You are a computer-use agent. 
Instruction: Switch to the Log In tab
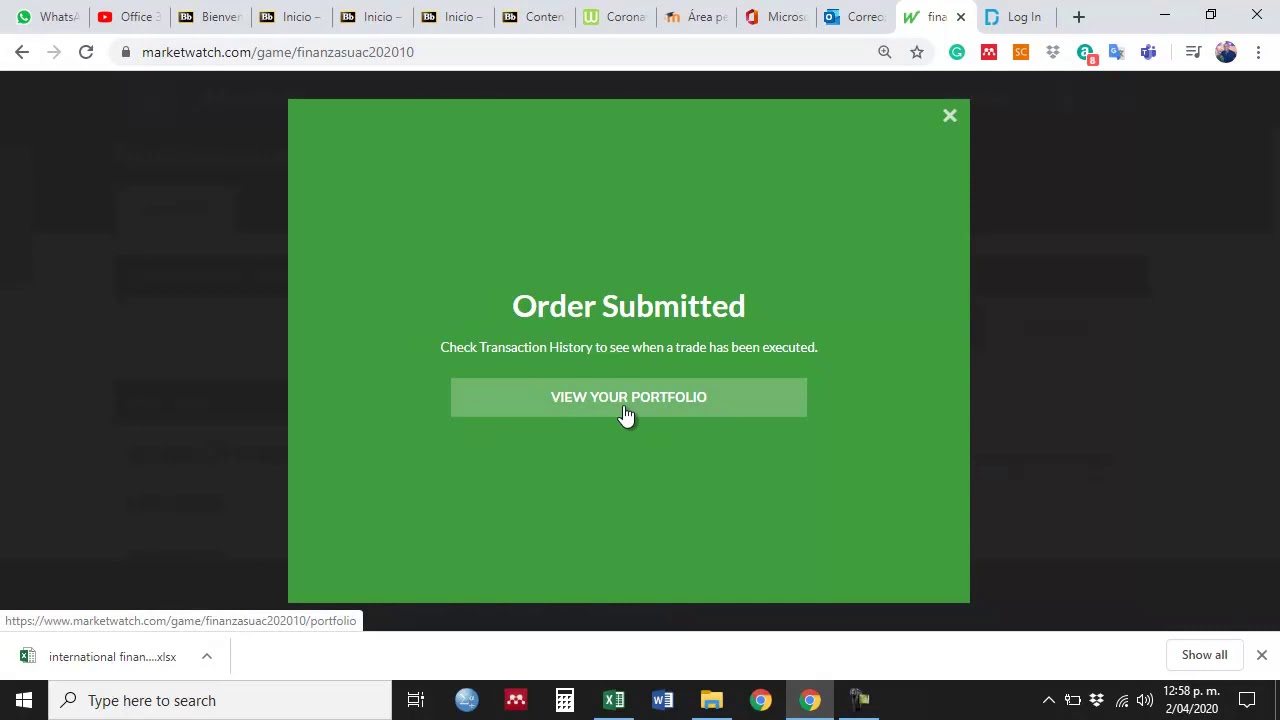click(1015, 17)
